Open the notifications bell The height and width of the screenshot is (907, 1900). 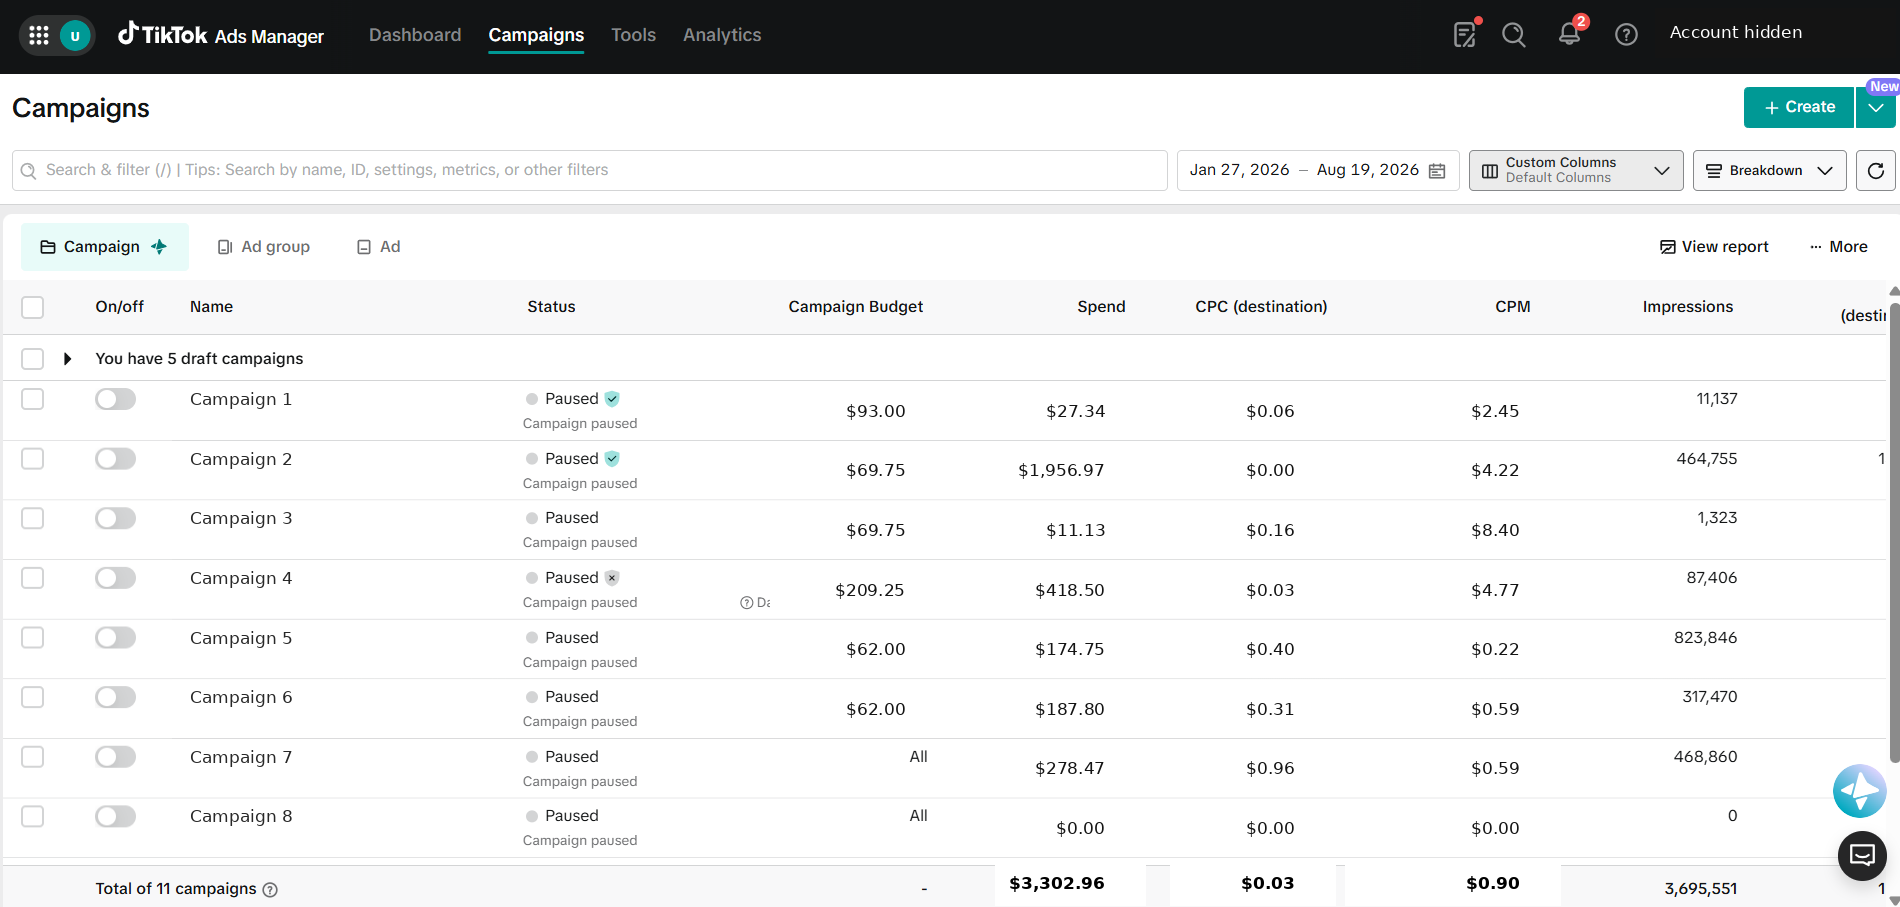point(1570,34)
